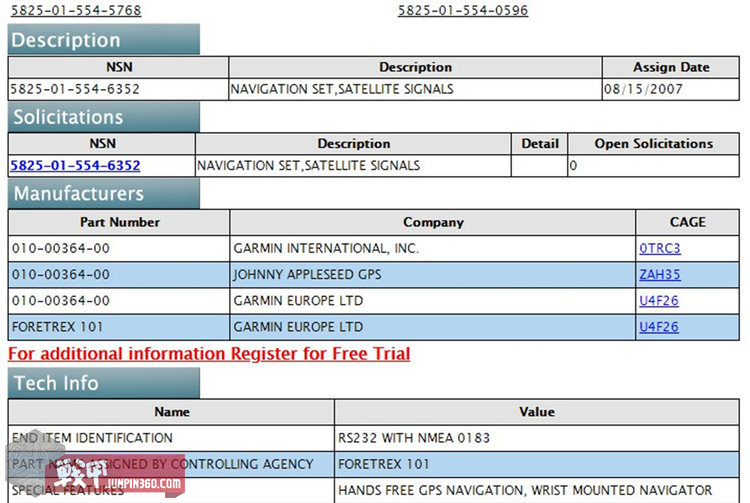Click Register for Free Trial link

tap(209, 354)
